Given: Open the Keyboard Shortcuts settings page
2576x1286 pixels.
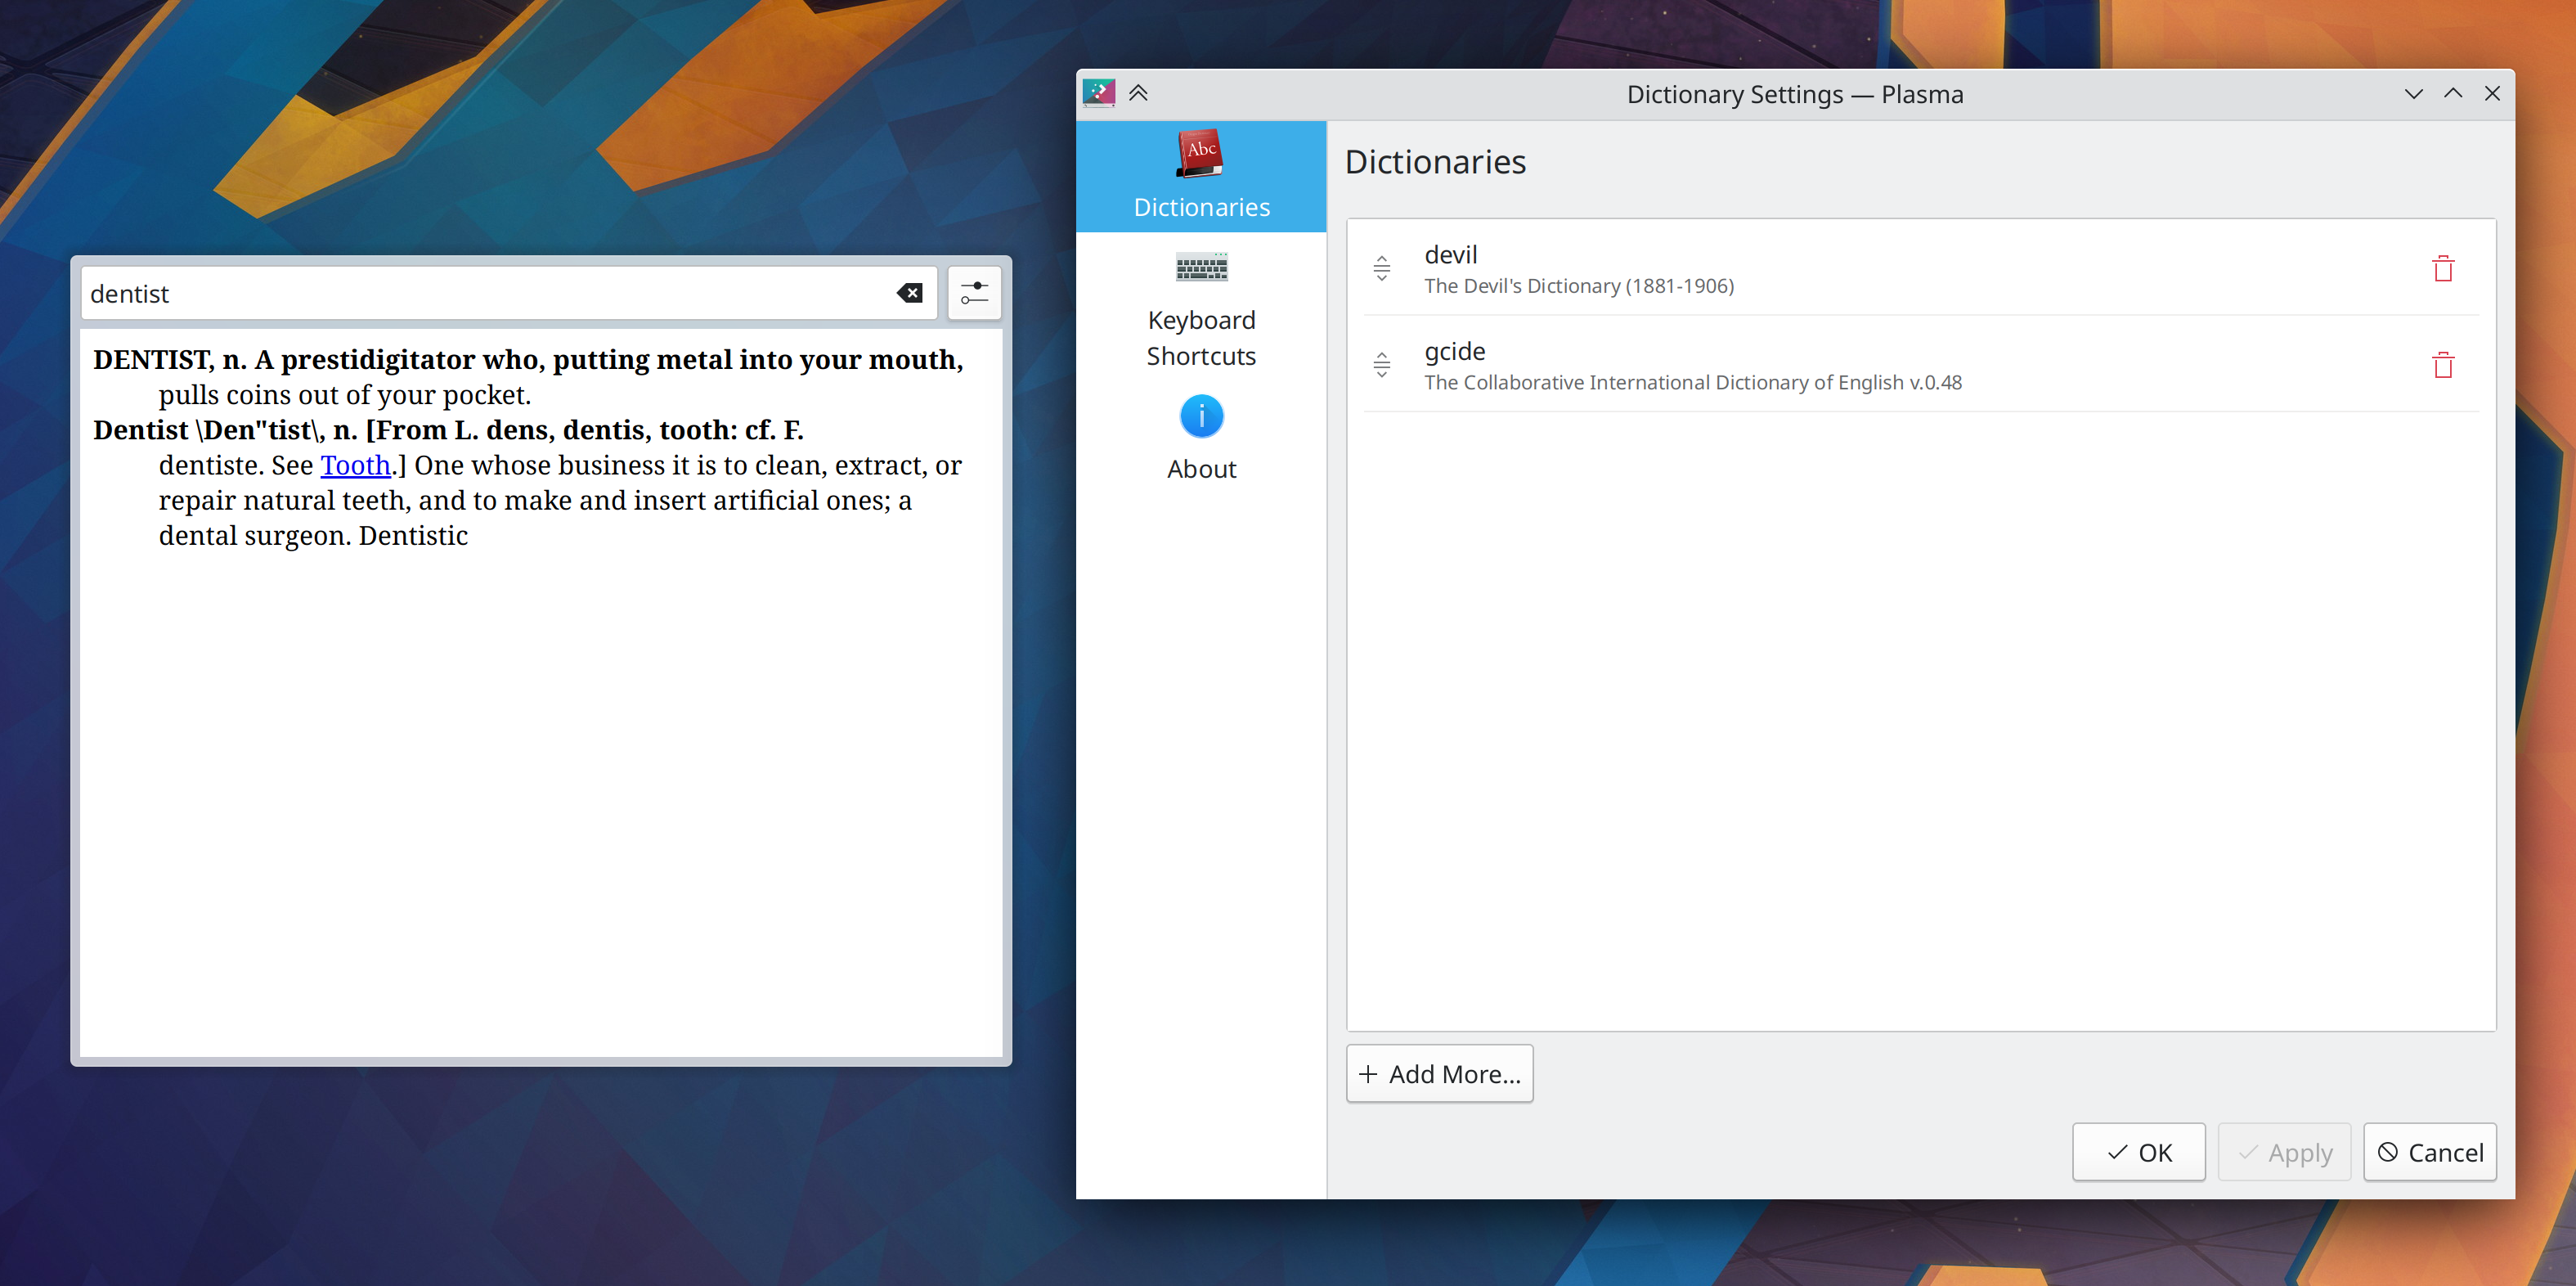Looking at the screenshot, I should [1201, 338].
